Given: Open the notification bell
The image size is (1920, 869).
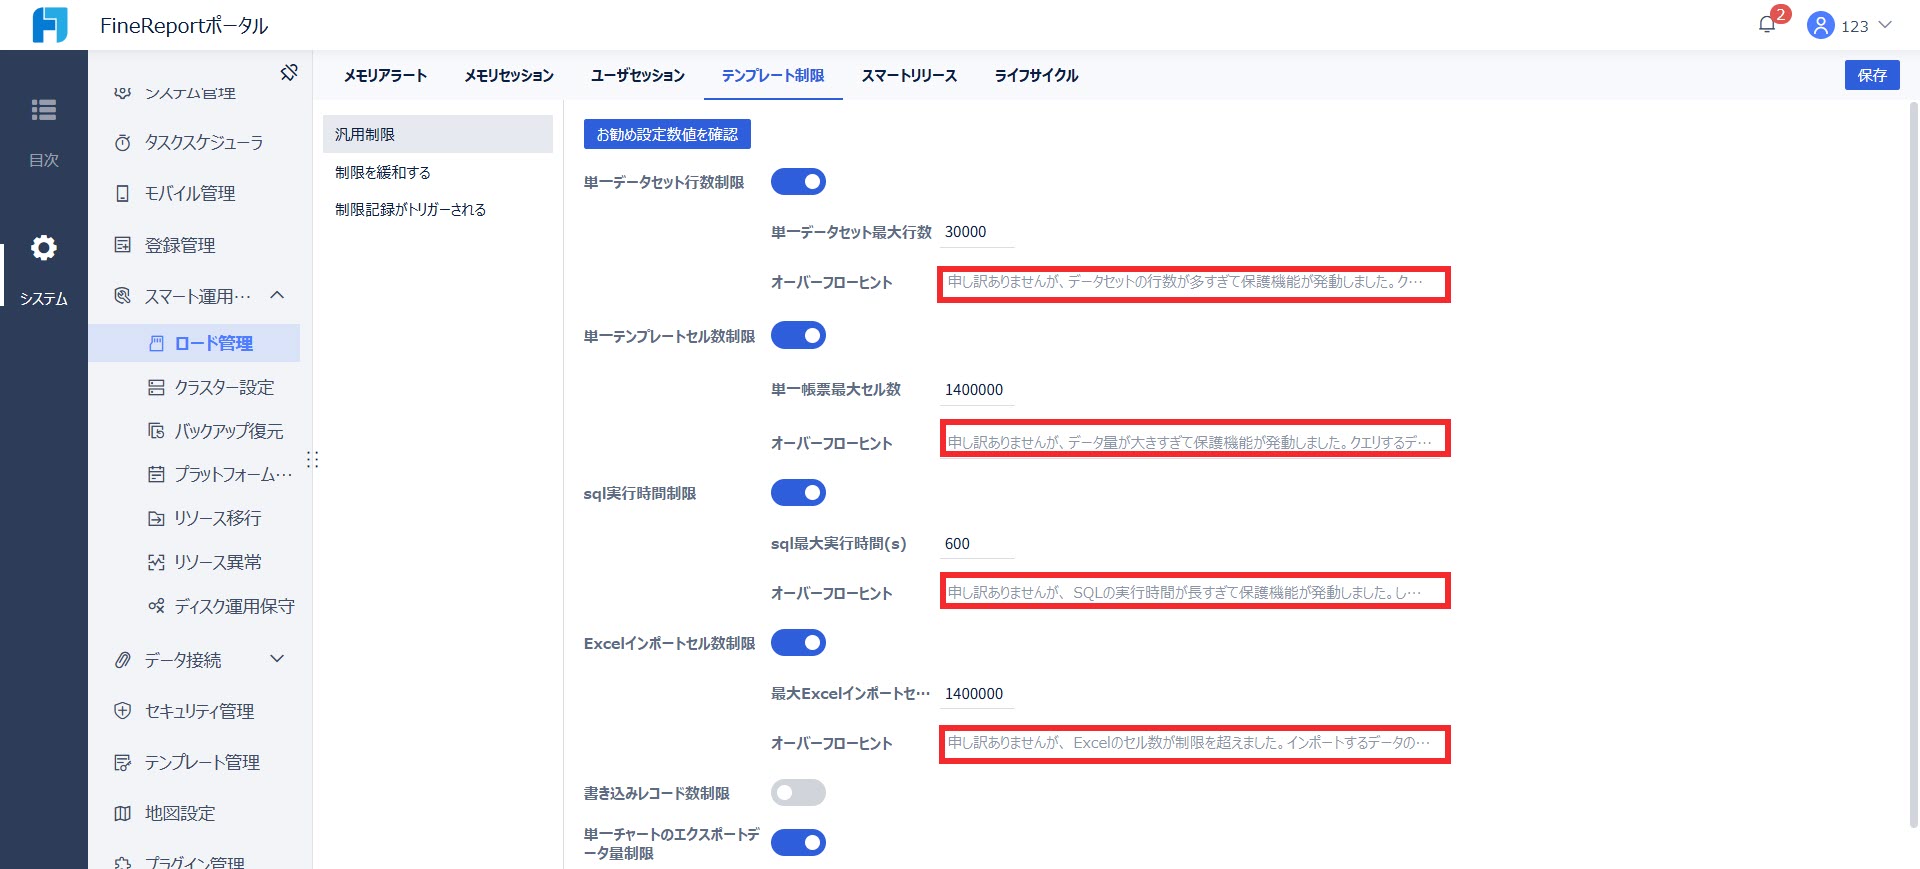Looking at the screenshot, I should click(1767, 25).
